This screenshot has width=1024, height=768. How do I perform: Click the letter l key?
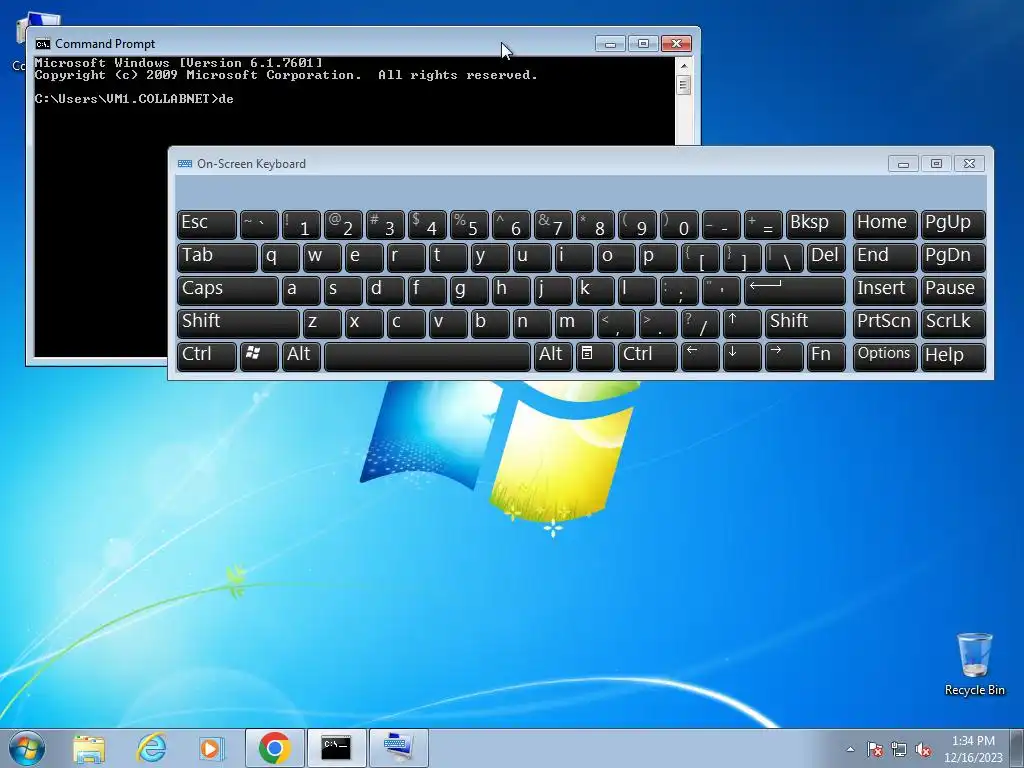(637, 290)
